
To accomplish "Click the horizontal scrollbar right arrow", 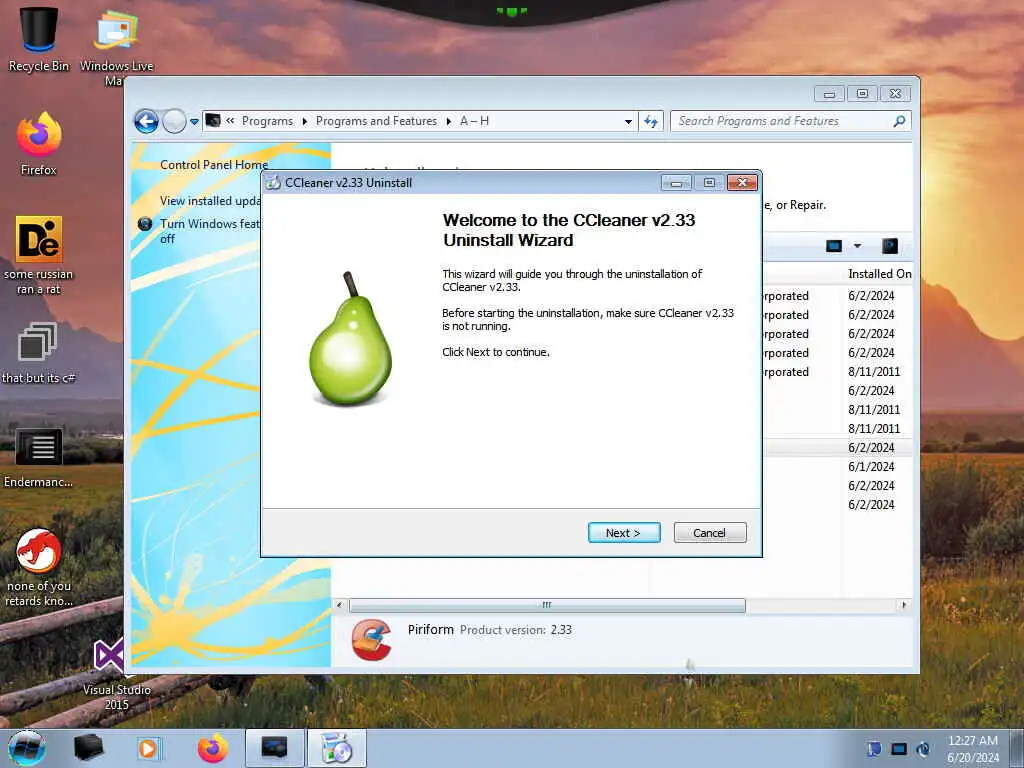I will click(x=904, y=605).
